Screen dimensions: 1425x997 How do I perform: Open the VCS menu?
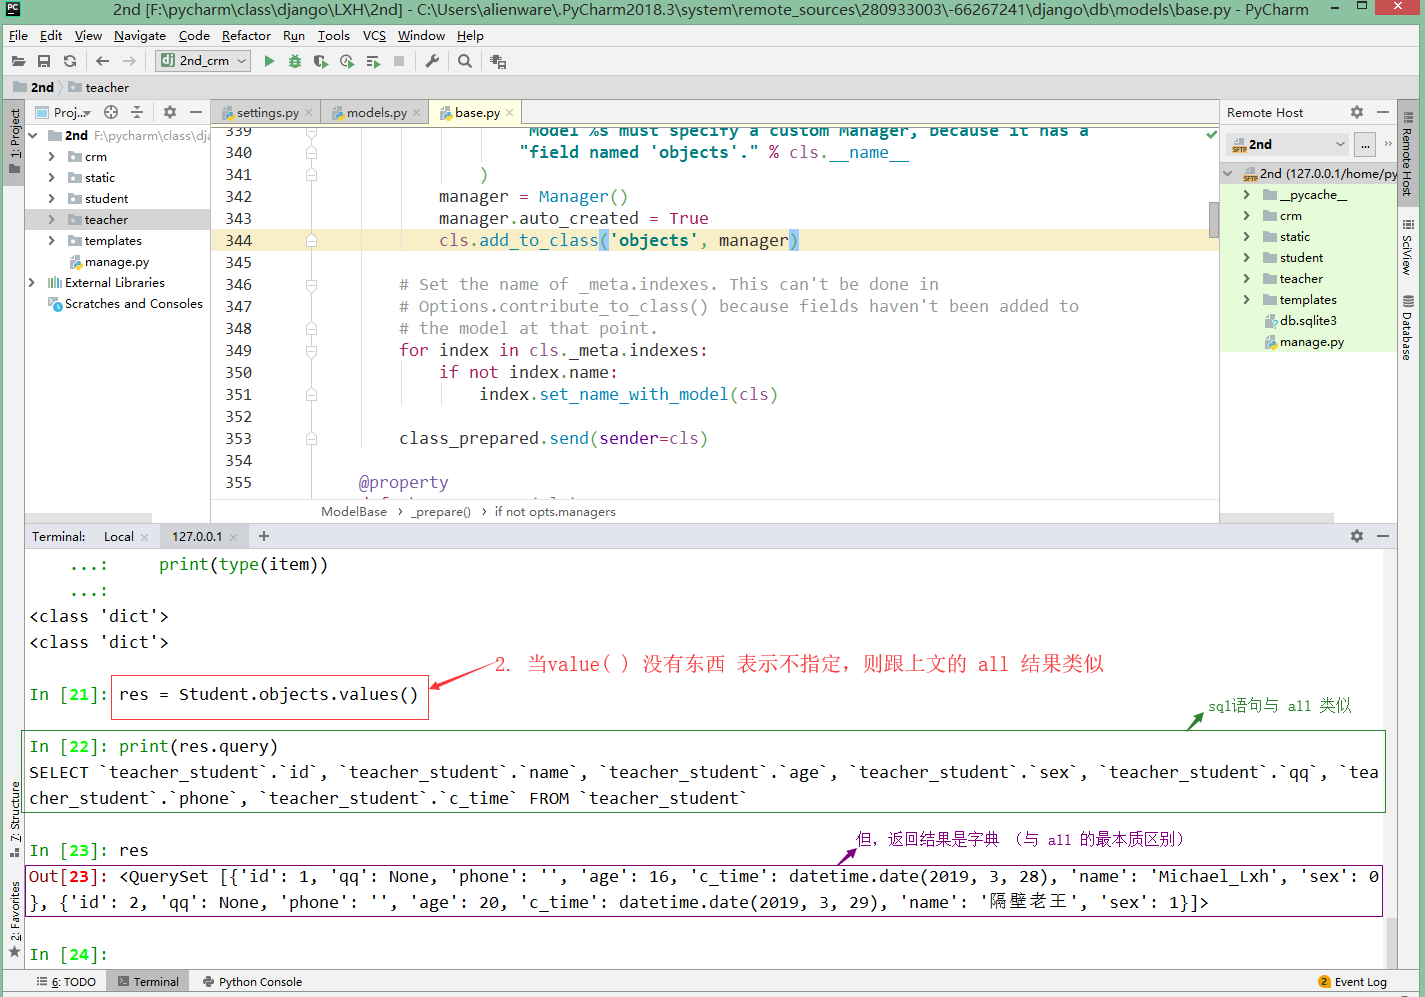374,36
